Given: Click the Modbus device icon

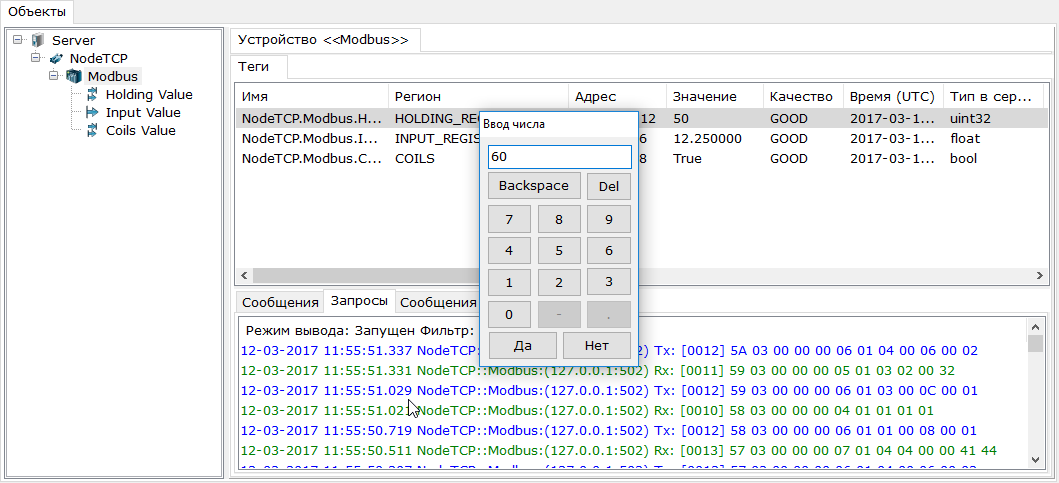Looking at the screenshot, I should tap(74, 77).
